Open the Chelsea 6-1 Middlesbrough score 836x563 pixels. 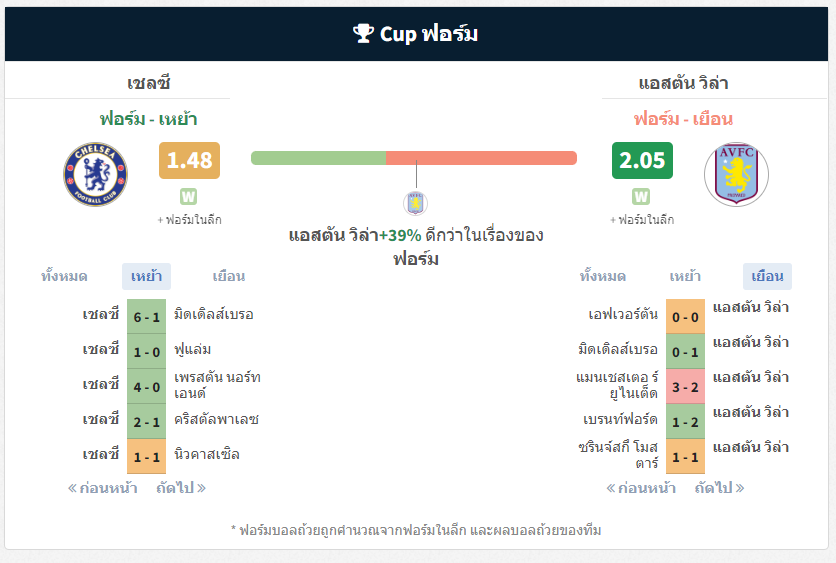tap(147, 317)
